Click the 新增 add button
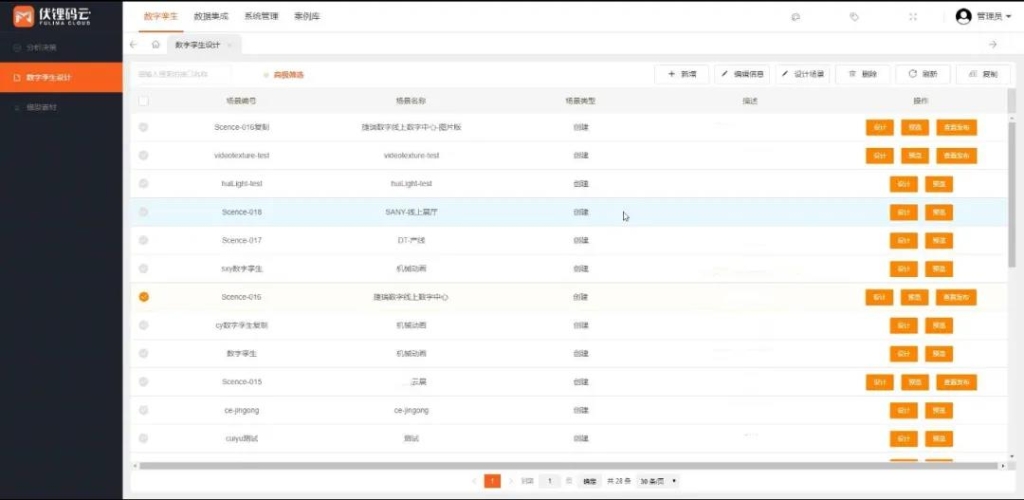The height and width of the screenshot is (500, 1024). pyautogui.click(x=682, y=75)
